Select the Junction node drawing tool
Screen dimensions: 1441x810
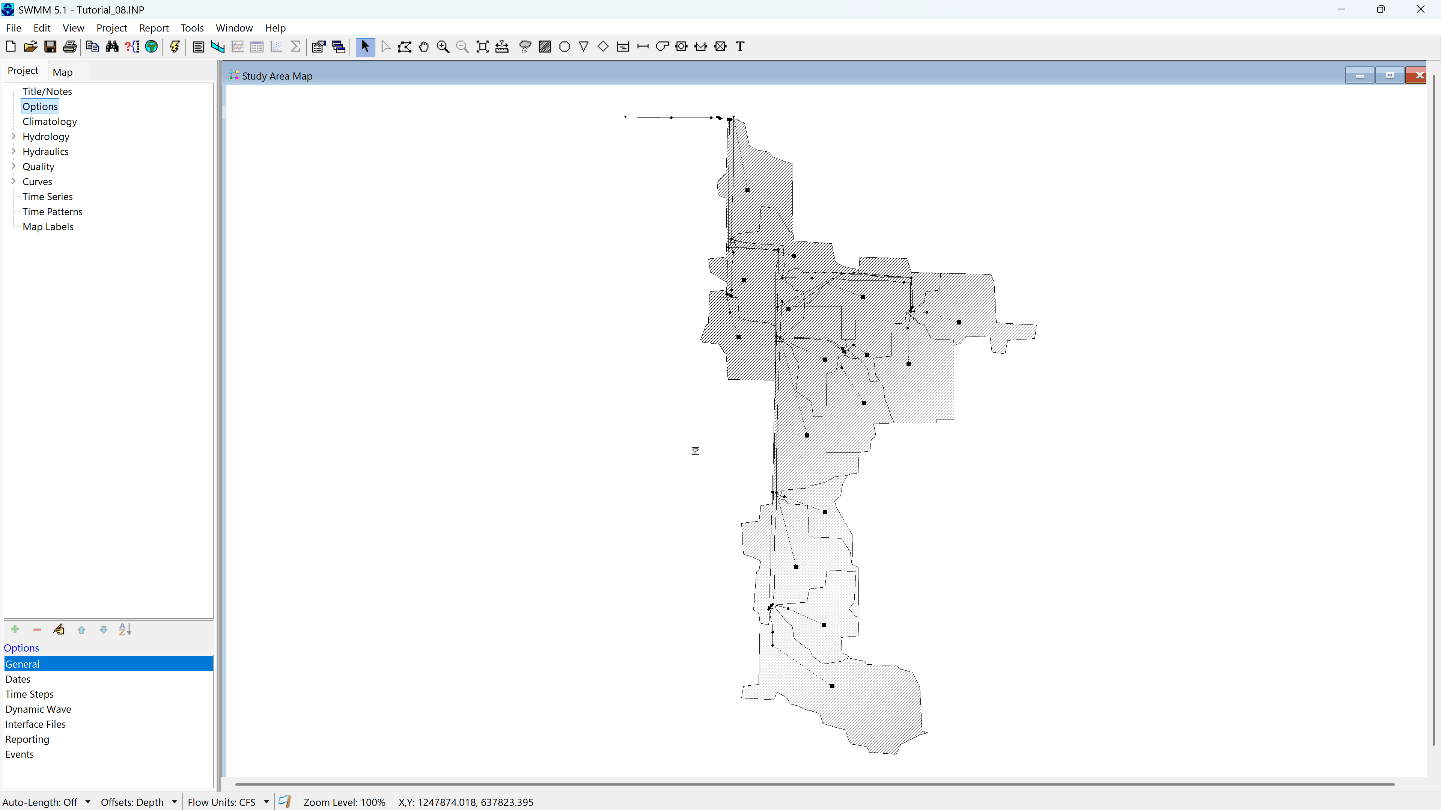tap(564, 46)
